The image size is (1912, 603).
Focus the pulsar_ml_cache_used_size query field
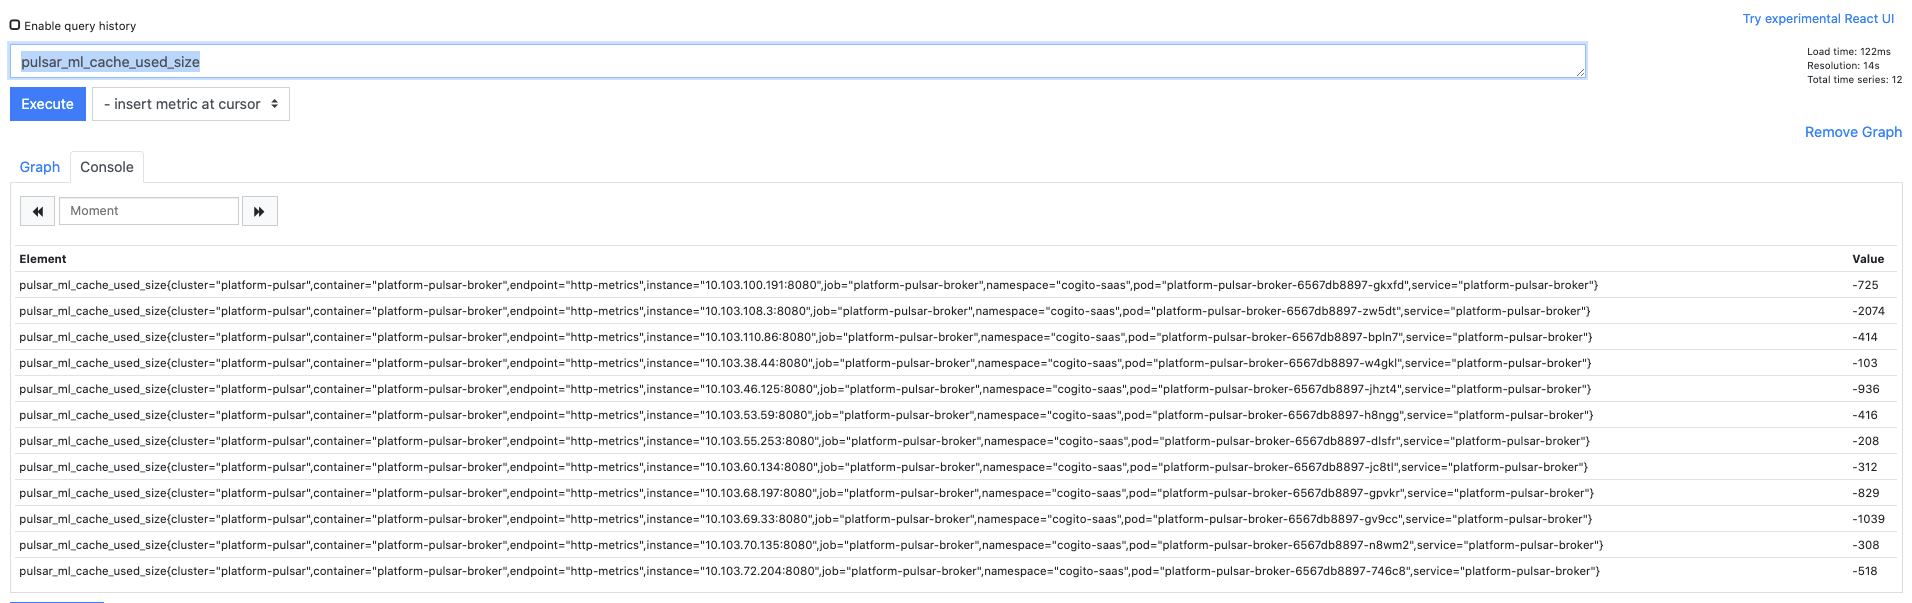[798, 61]
